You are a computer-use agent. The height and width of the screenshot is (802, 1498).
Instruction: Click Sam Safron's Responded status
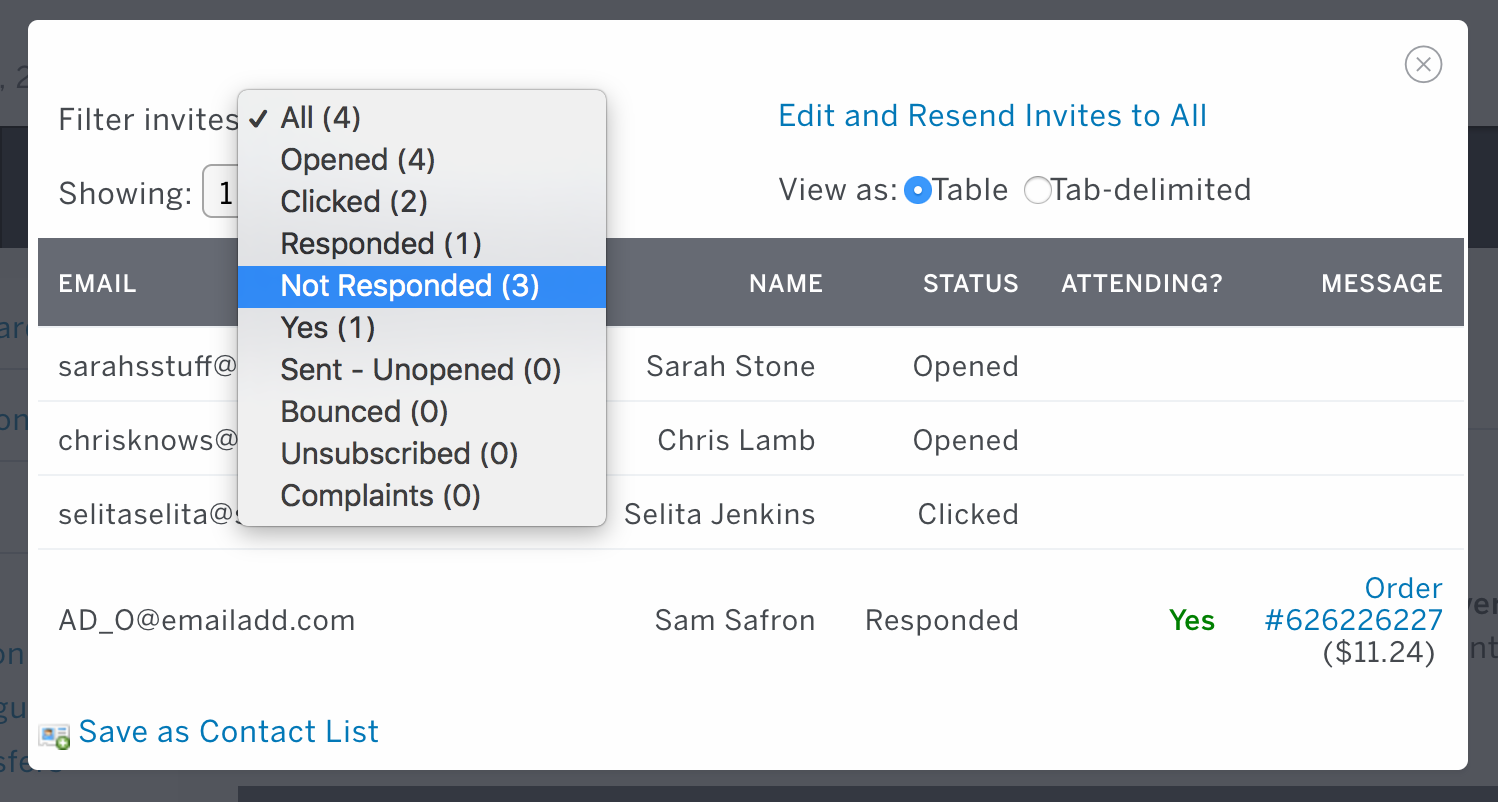click(x=942, y=621)
